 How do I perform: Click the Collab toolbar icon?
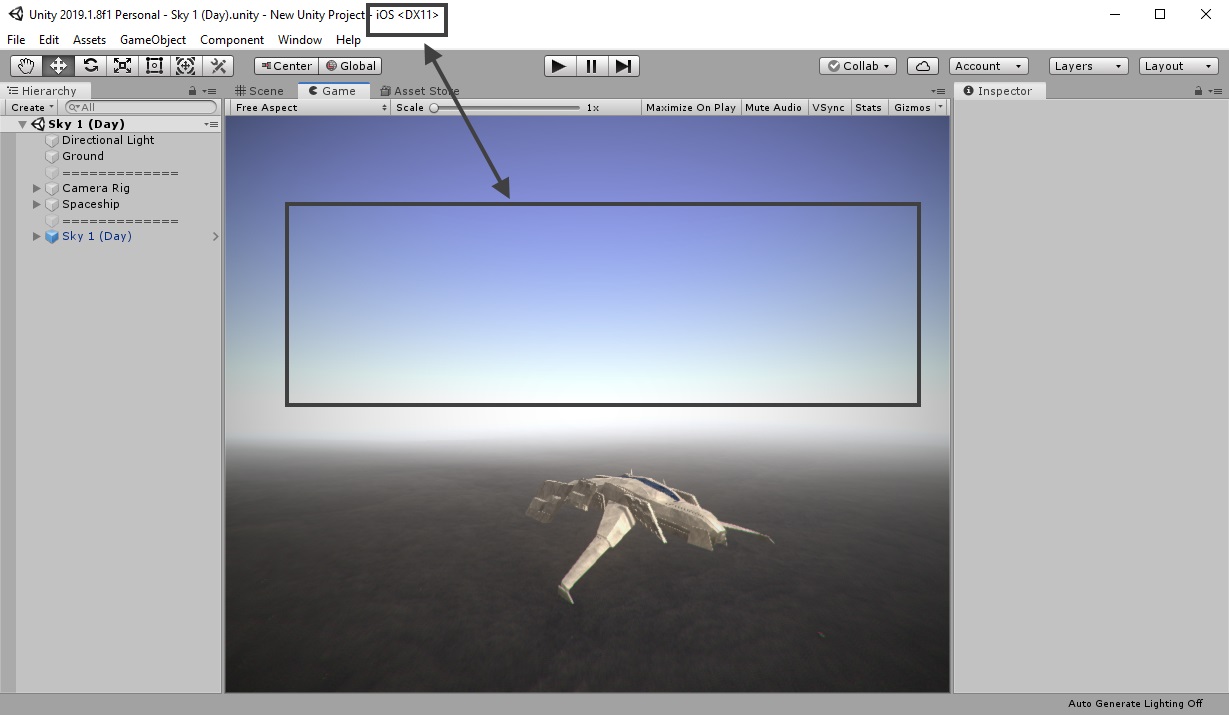(856, 65)
